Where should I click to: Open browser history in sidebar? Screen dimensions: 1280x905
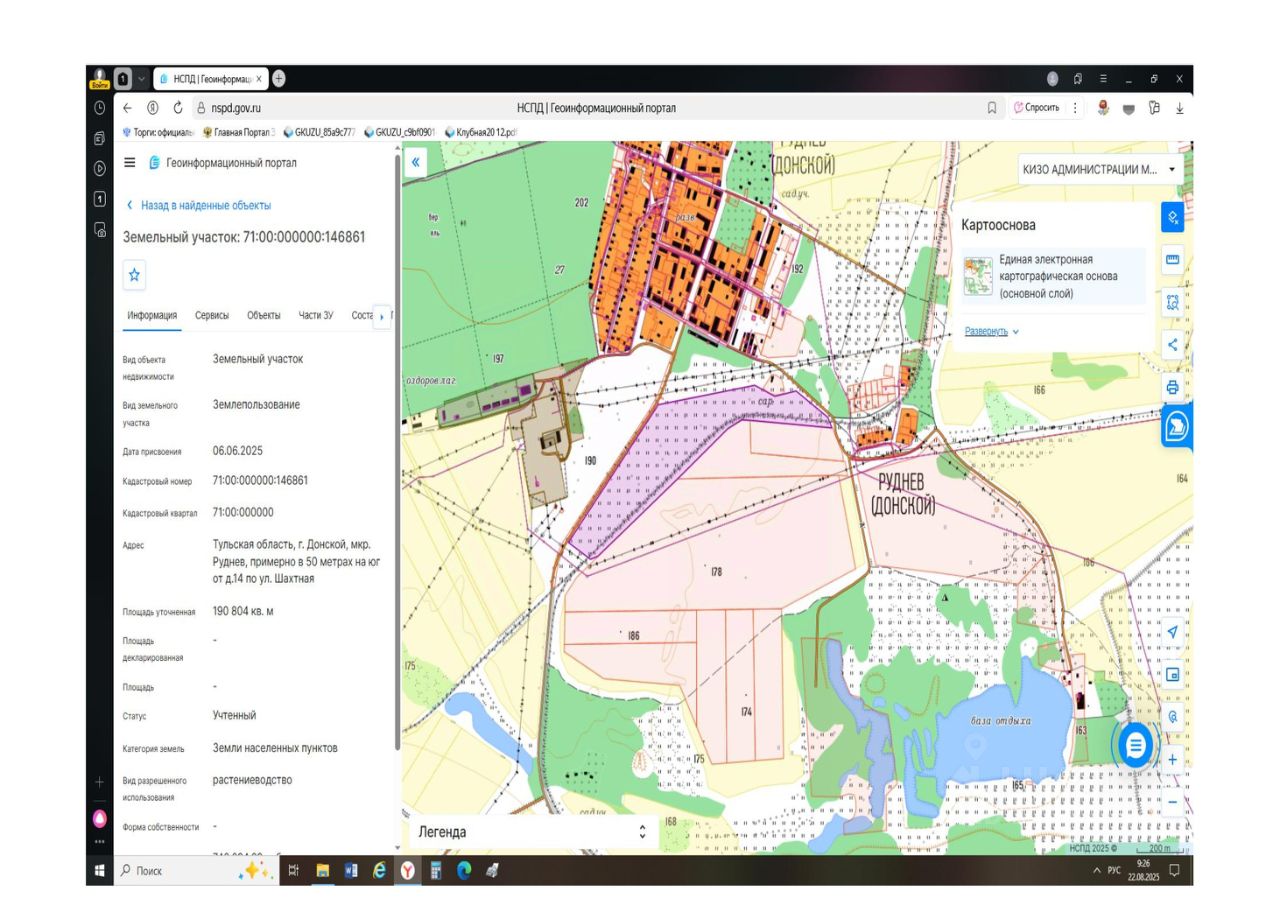point(100,108)
